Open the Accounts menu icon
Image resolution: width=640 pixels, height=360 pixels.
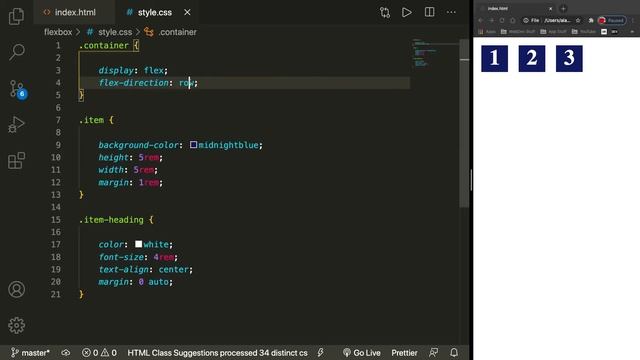(x=16, y=289)
